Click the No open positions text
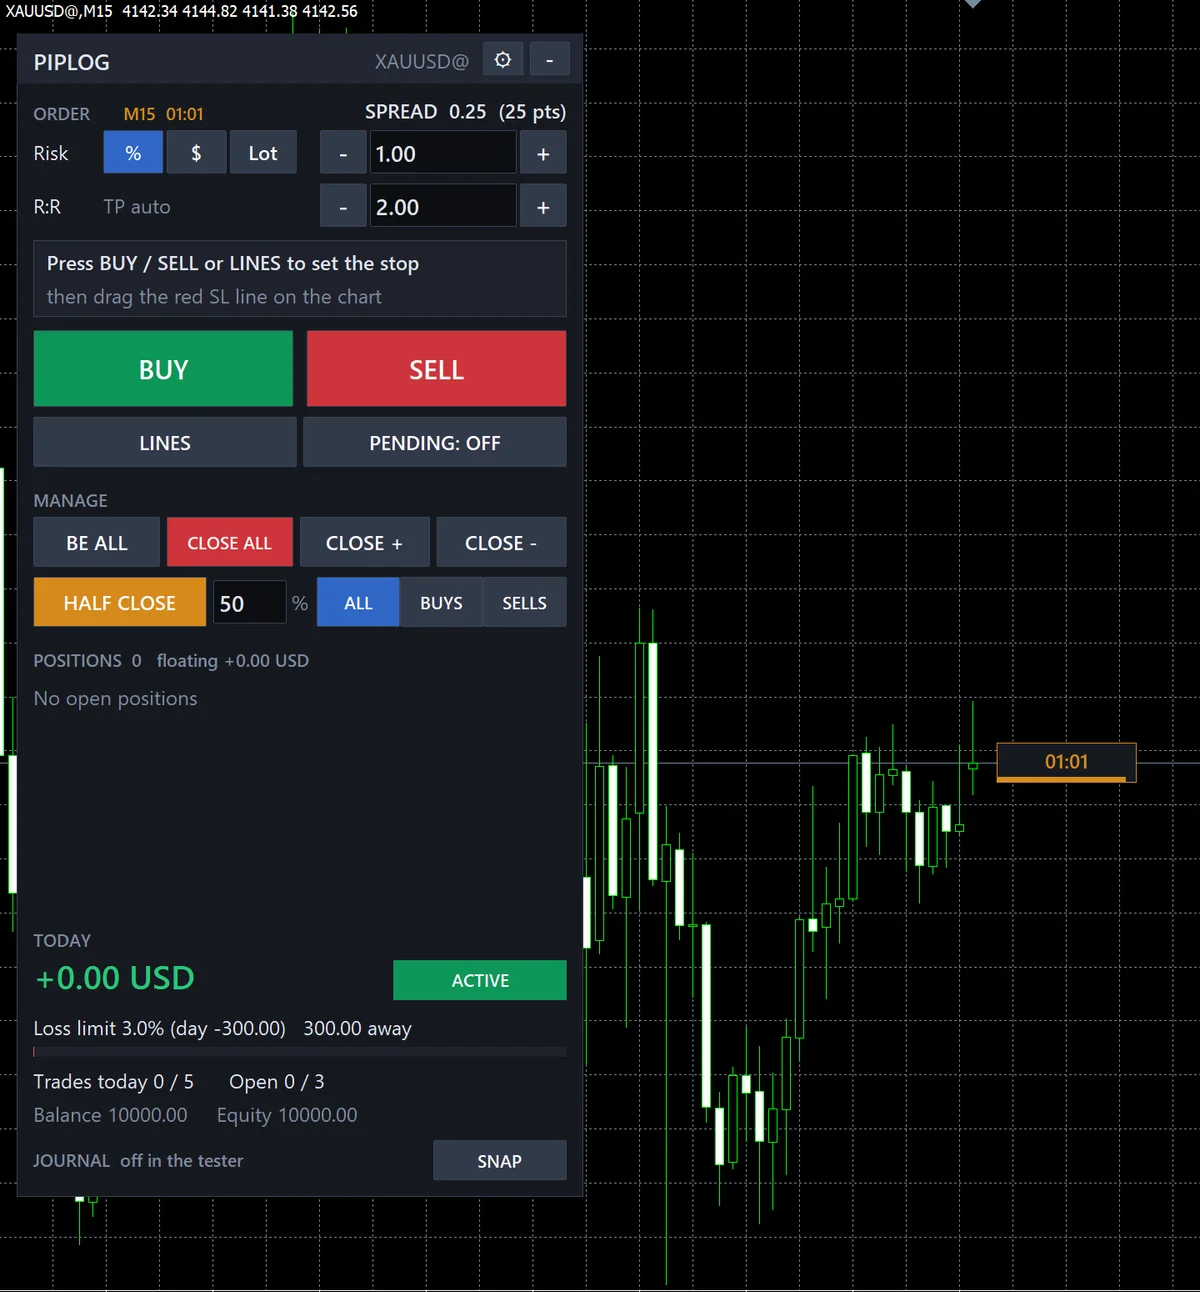 click(x=115, y=698)
